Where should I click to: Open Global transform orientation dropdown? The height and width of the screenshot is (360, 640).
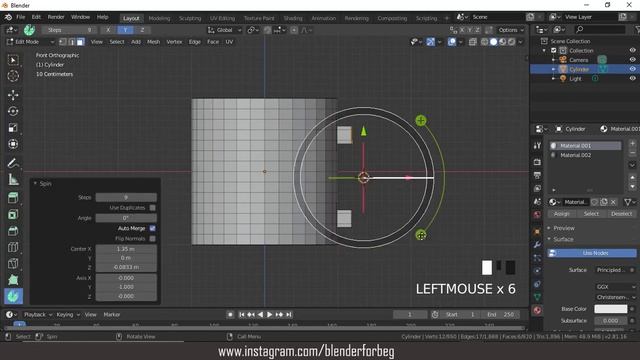tap(224, 30)
